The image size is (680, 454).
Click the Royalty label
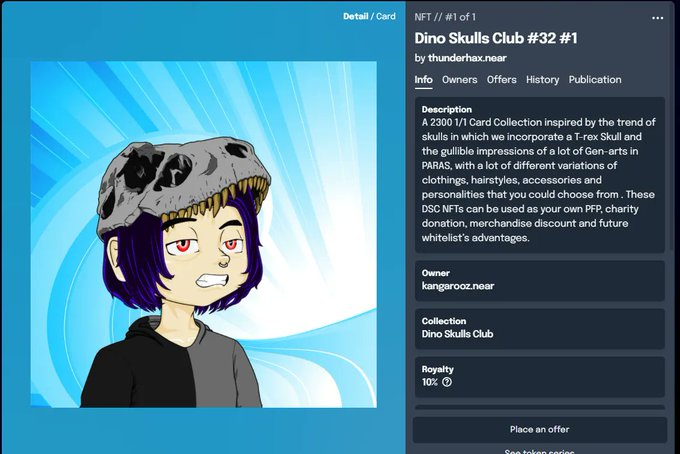click(x=438, y=369)
